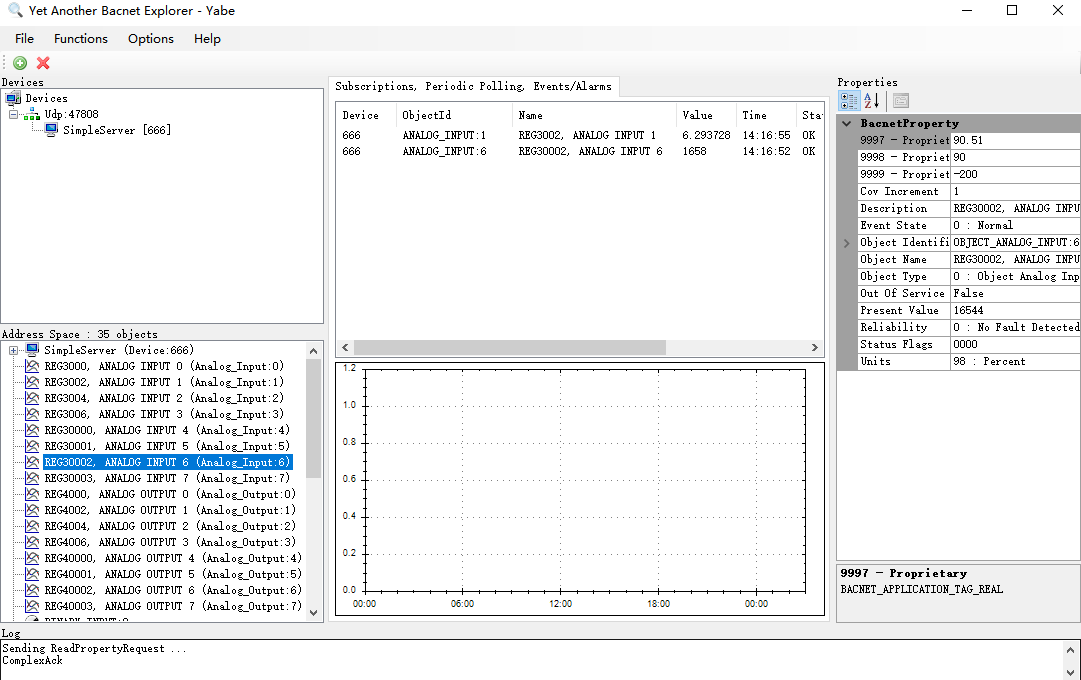Viewport: 1081px width, 680px height.
Task: Click the icon beside REG3002, ANALOG INPUT 1
Action: 32,382
